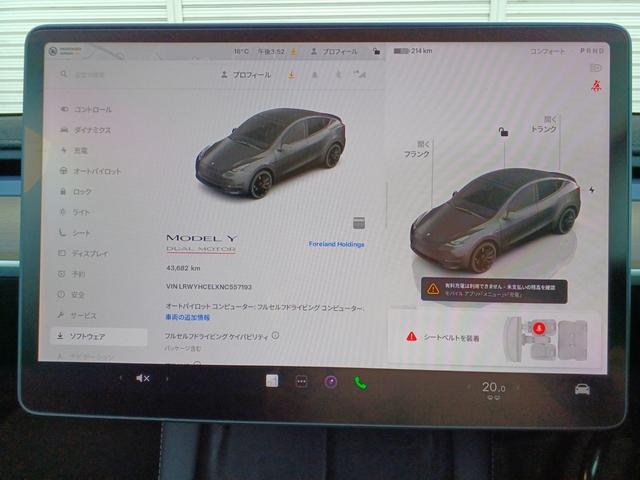This screenshot has height=480, width=640.
Task: Lower cabin temperature with left arrow
Action: 469,387
